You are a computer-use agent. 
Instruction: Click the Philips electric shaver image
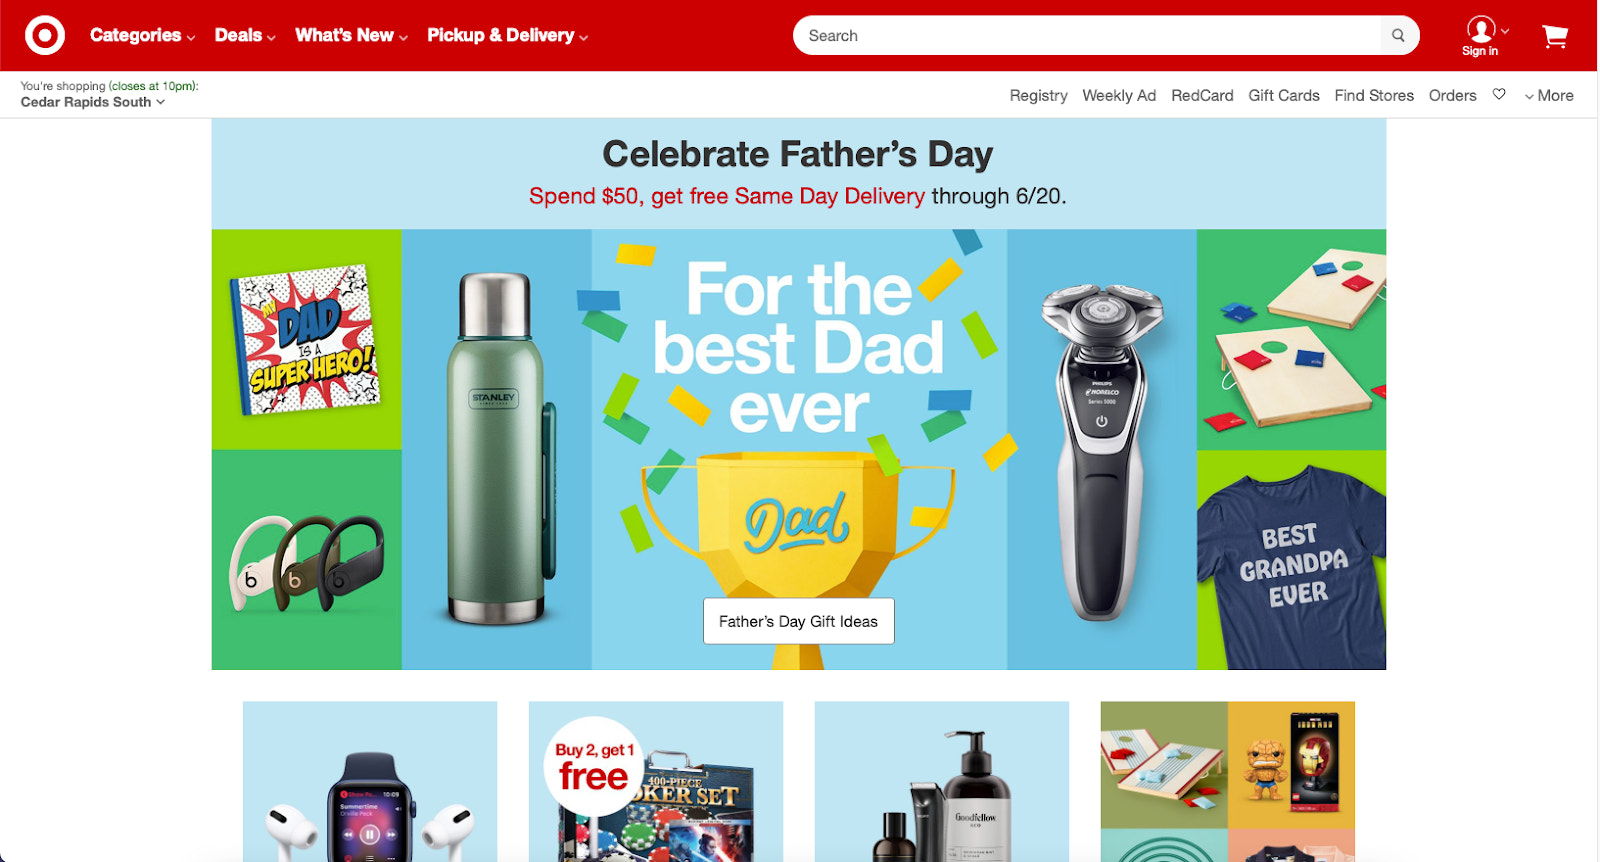[1102, 449]
